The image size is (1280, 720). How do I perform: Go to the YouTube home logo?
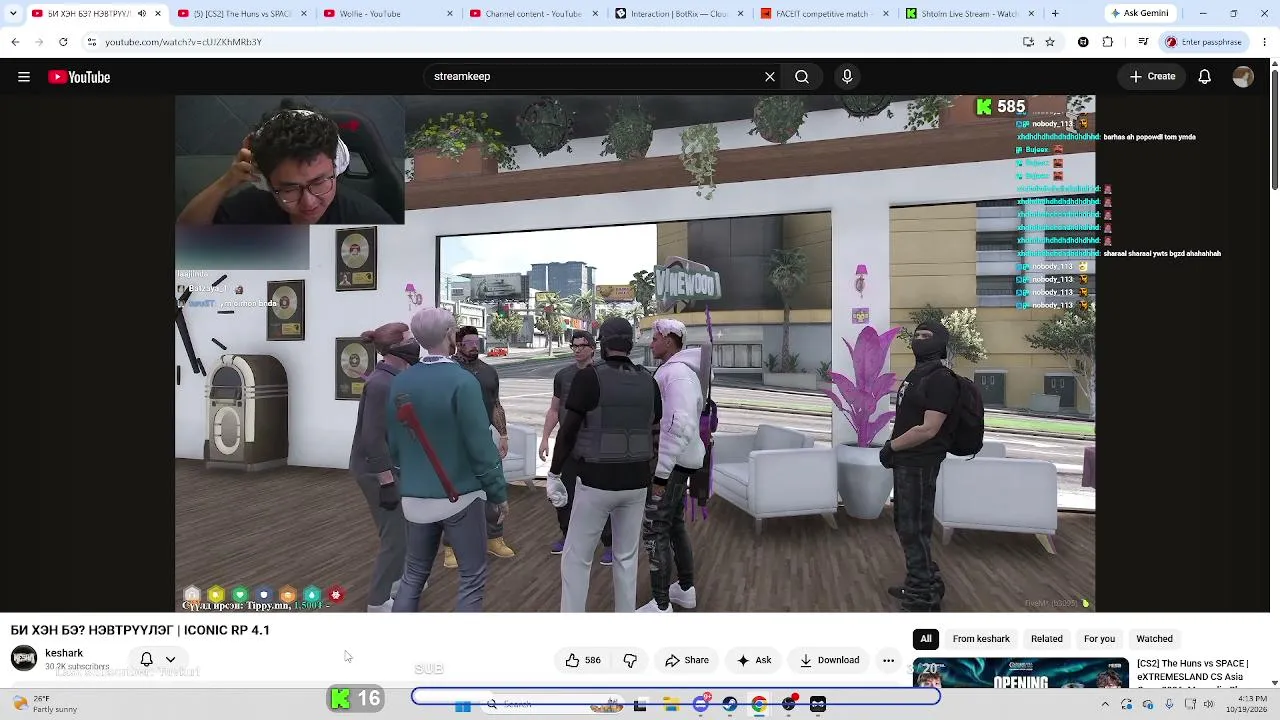(x=79, y=77)
